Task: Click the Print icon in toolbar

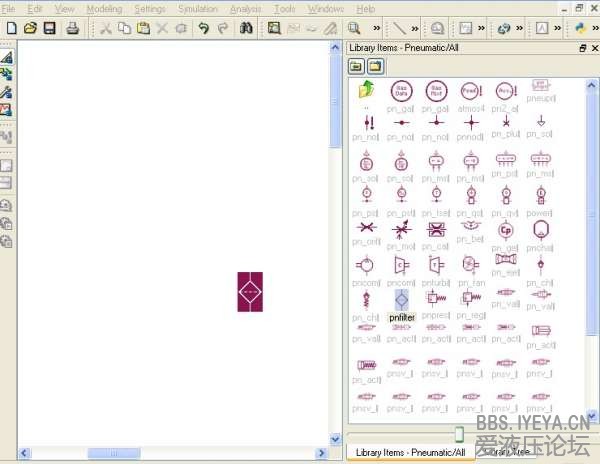Action: point(73,28)
